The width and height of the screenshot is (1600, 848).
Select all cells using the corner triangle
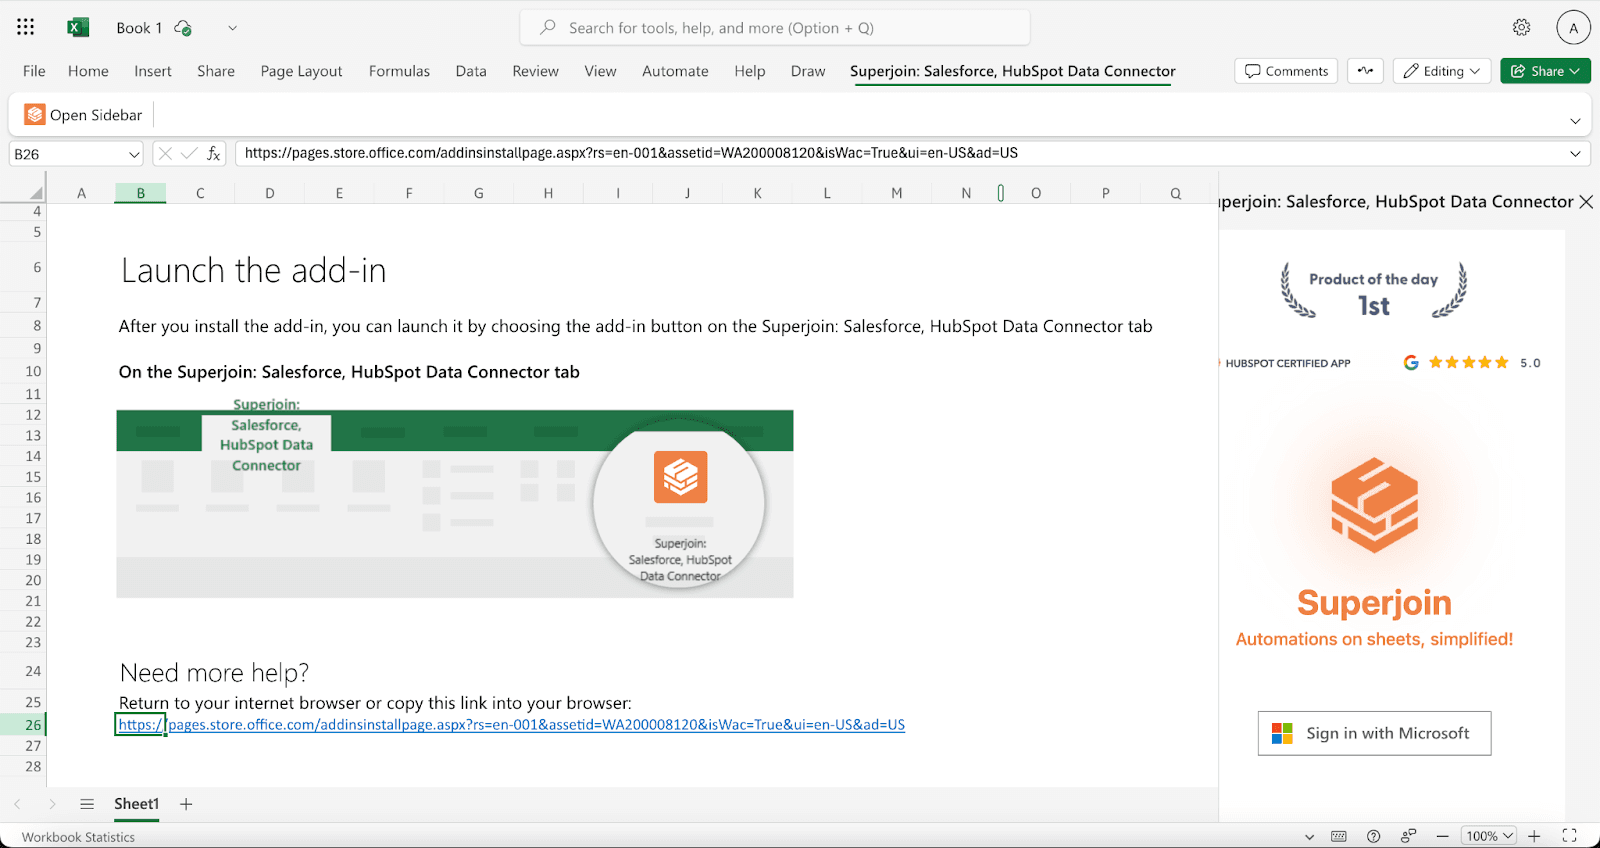coord(37,193)
